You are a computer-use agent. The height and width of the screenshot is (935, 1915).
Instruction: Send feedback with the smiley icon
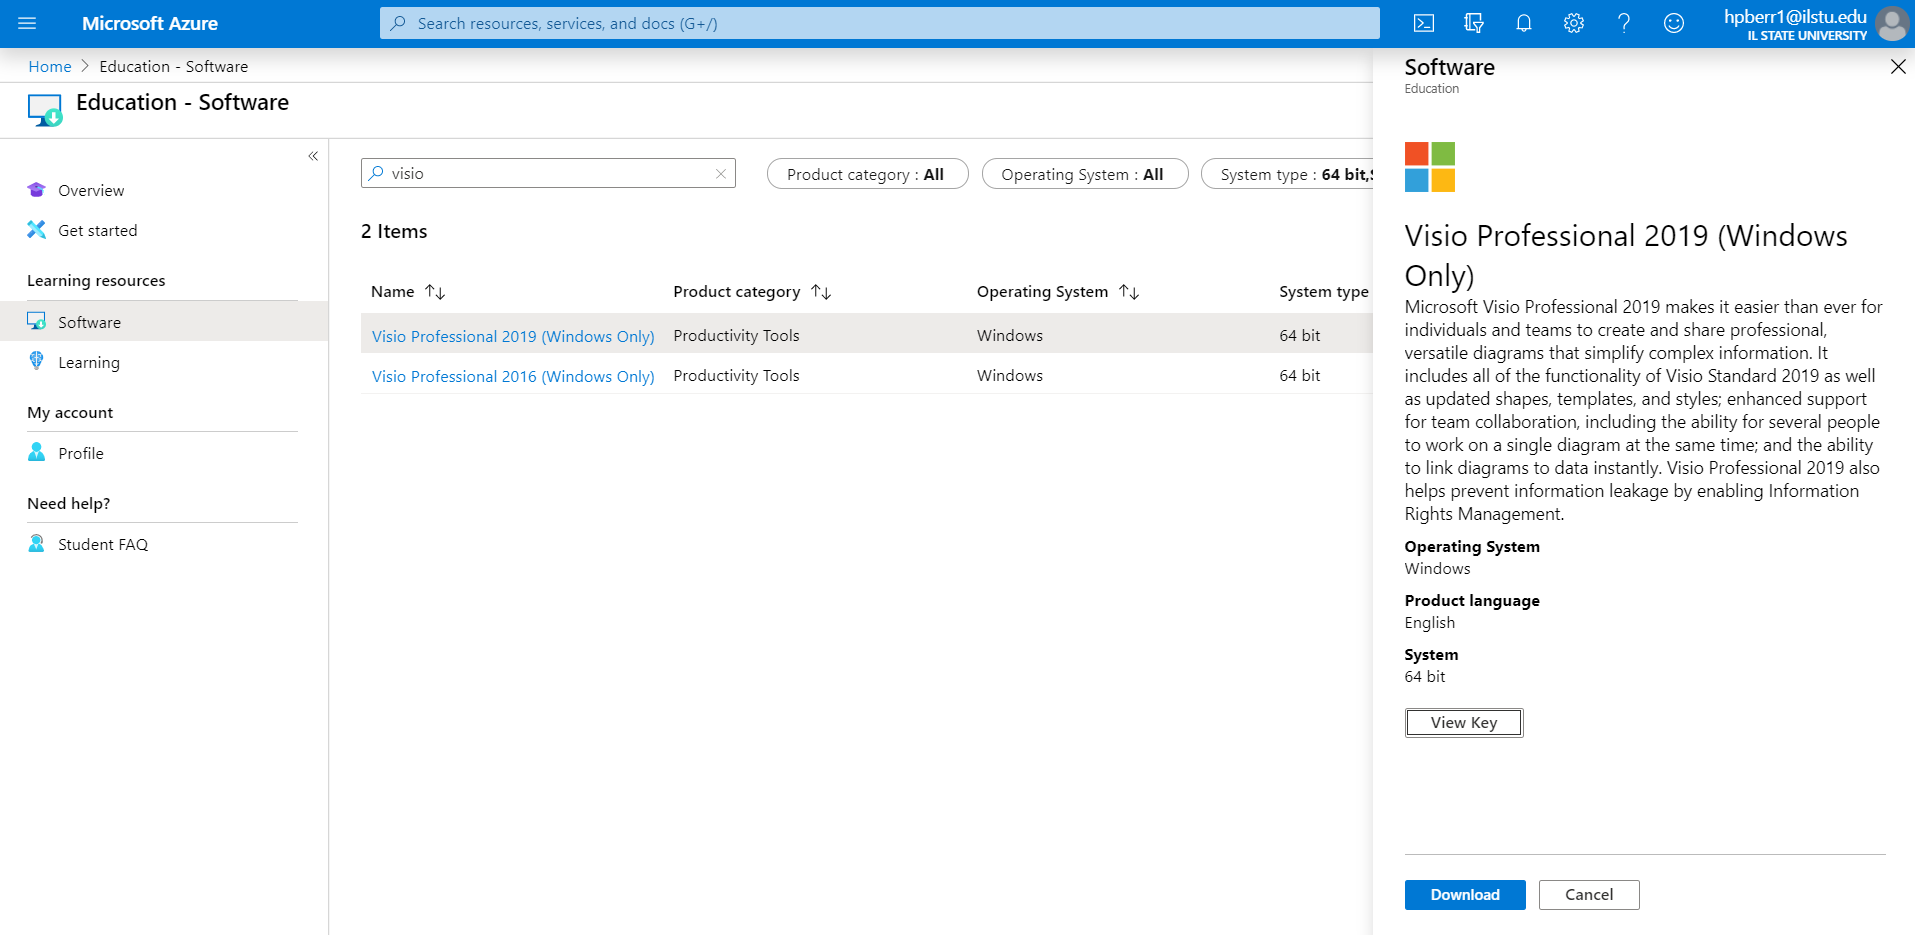click(1674, 23)
